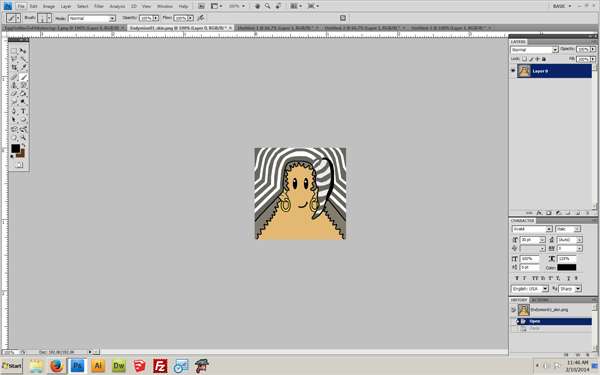Toggle Quick Mask mode
Viewport: 600px width, 375px height.
pyautogui.click(x=19, y=165)
